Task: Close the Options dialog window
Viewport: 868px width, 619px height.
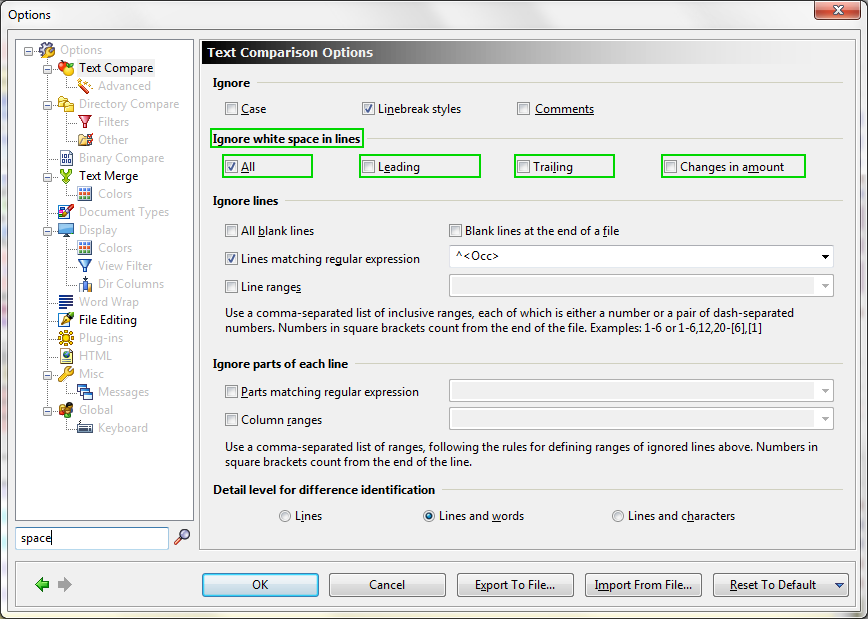Action: point(838,10)
